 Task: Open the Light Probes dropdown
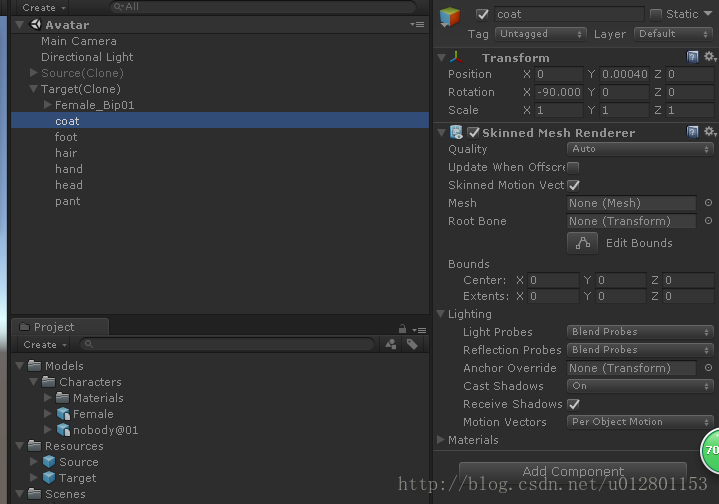click(x=640, y=332)
